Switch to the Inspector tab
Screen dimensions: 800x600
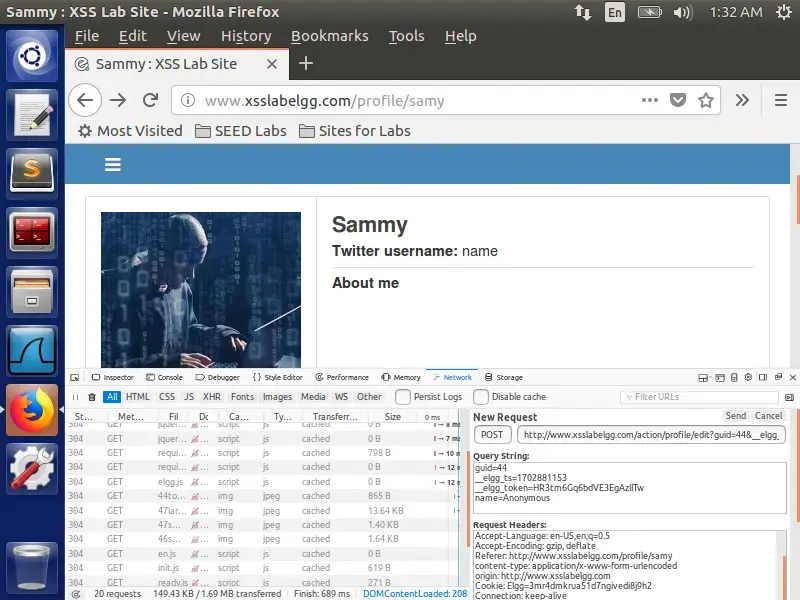pos(113,378)
